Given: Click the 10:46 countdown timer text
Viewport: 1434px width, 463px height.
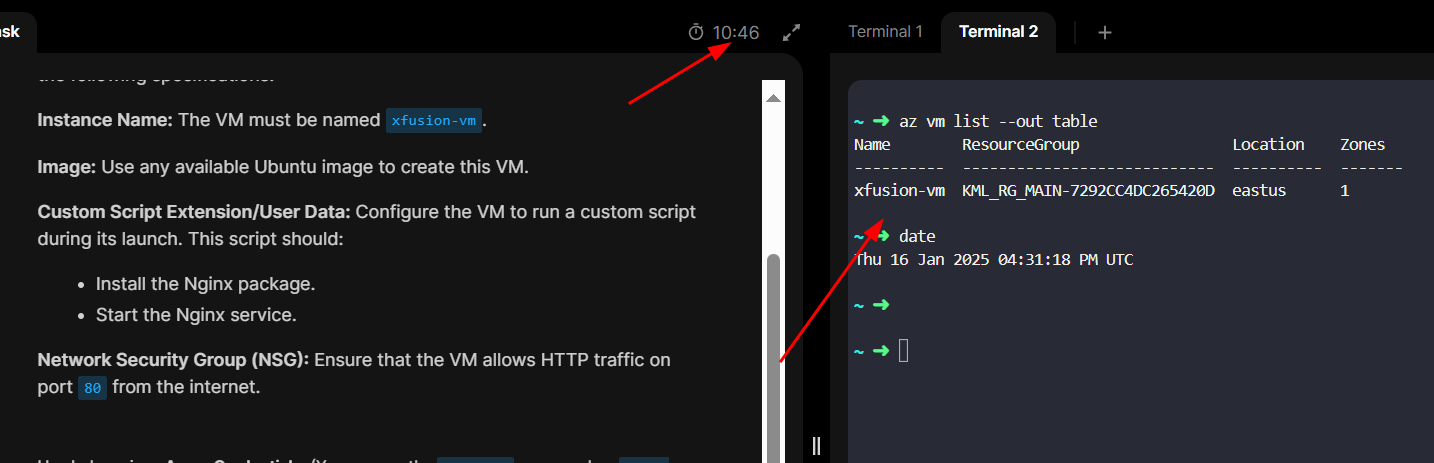Looking at the screenshot, I should [x=736, y=33].
